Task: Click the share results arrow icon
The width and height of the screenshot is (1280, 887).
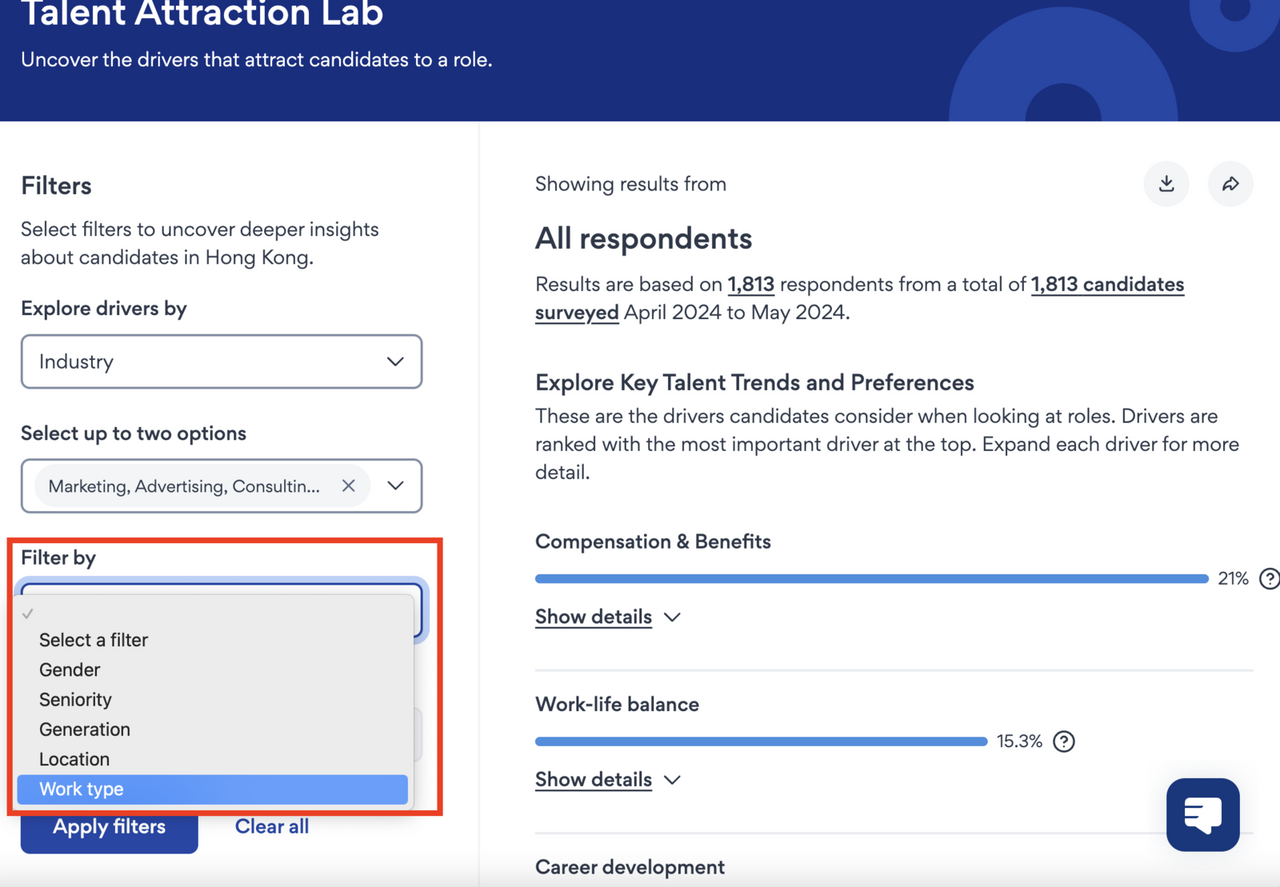Action: (x=1230, y=184)
